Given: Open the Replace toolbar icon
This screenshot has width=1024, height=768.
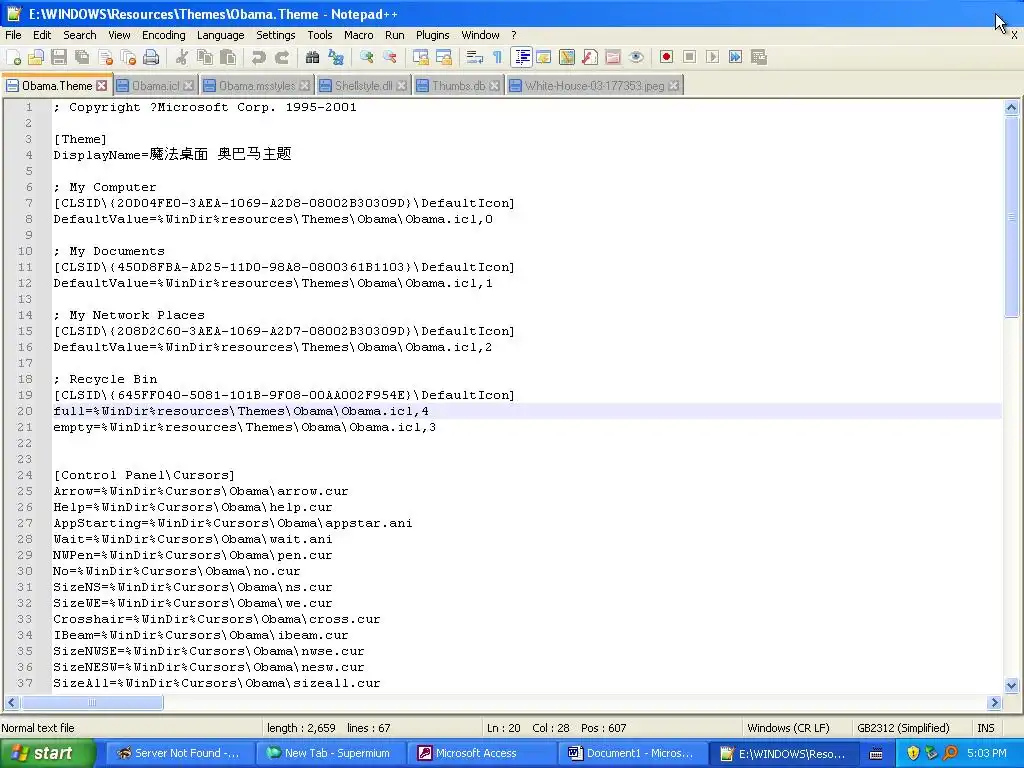Looking at the screenshot, I should point(336,57).
